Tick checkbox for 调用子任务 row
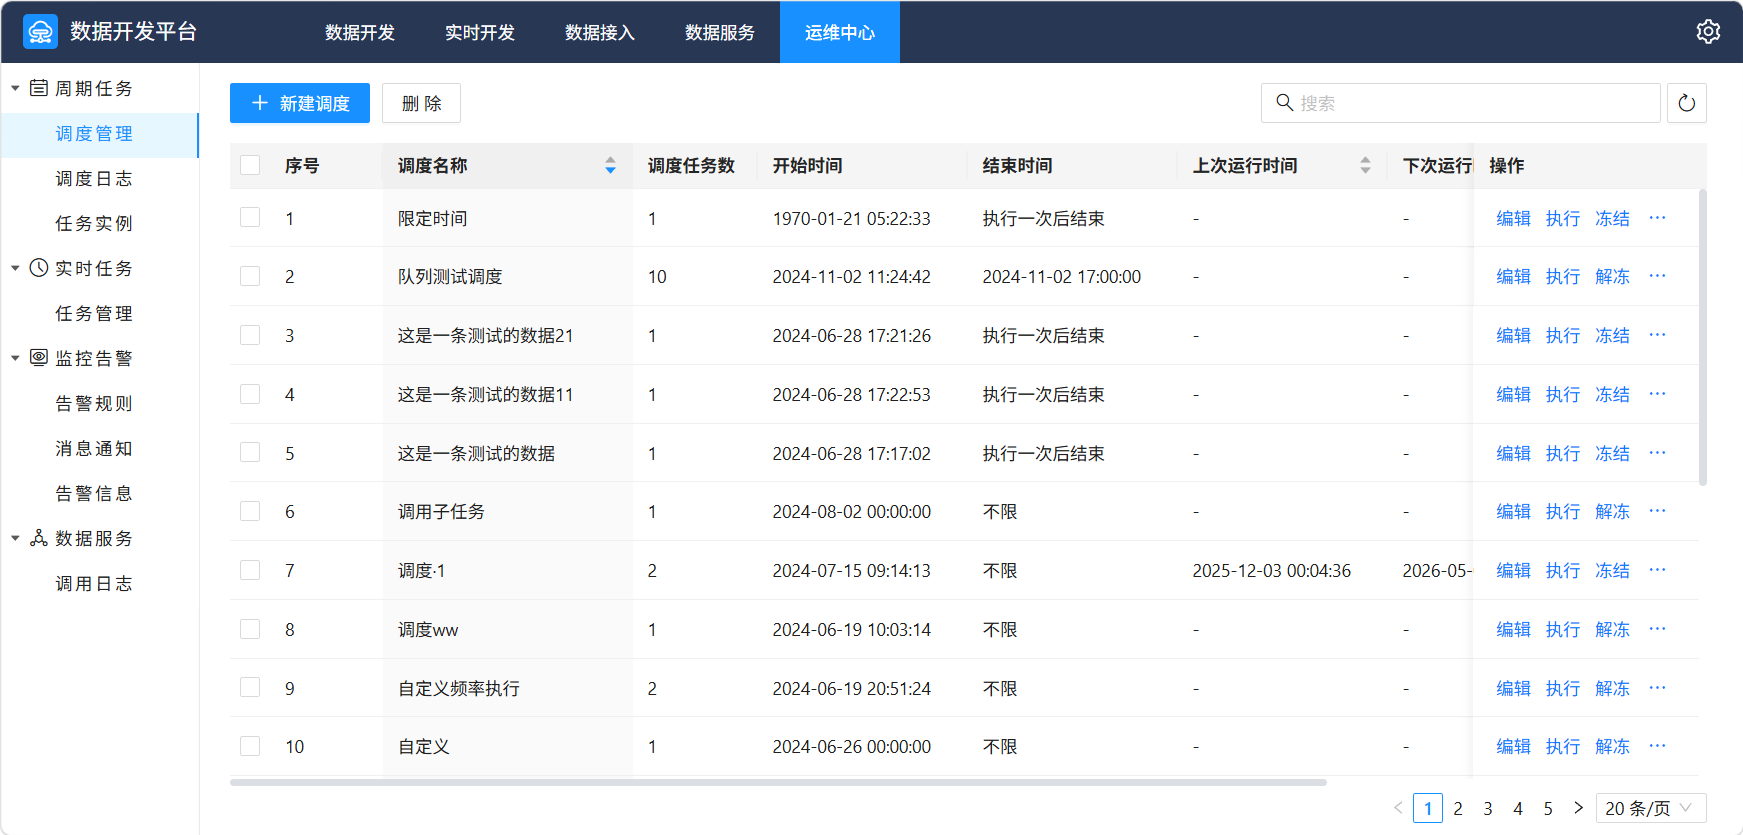 coord(250,511)
